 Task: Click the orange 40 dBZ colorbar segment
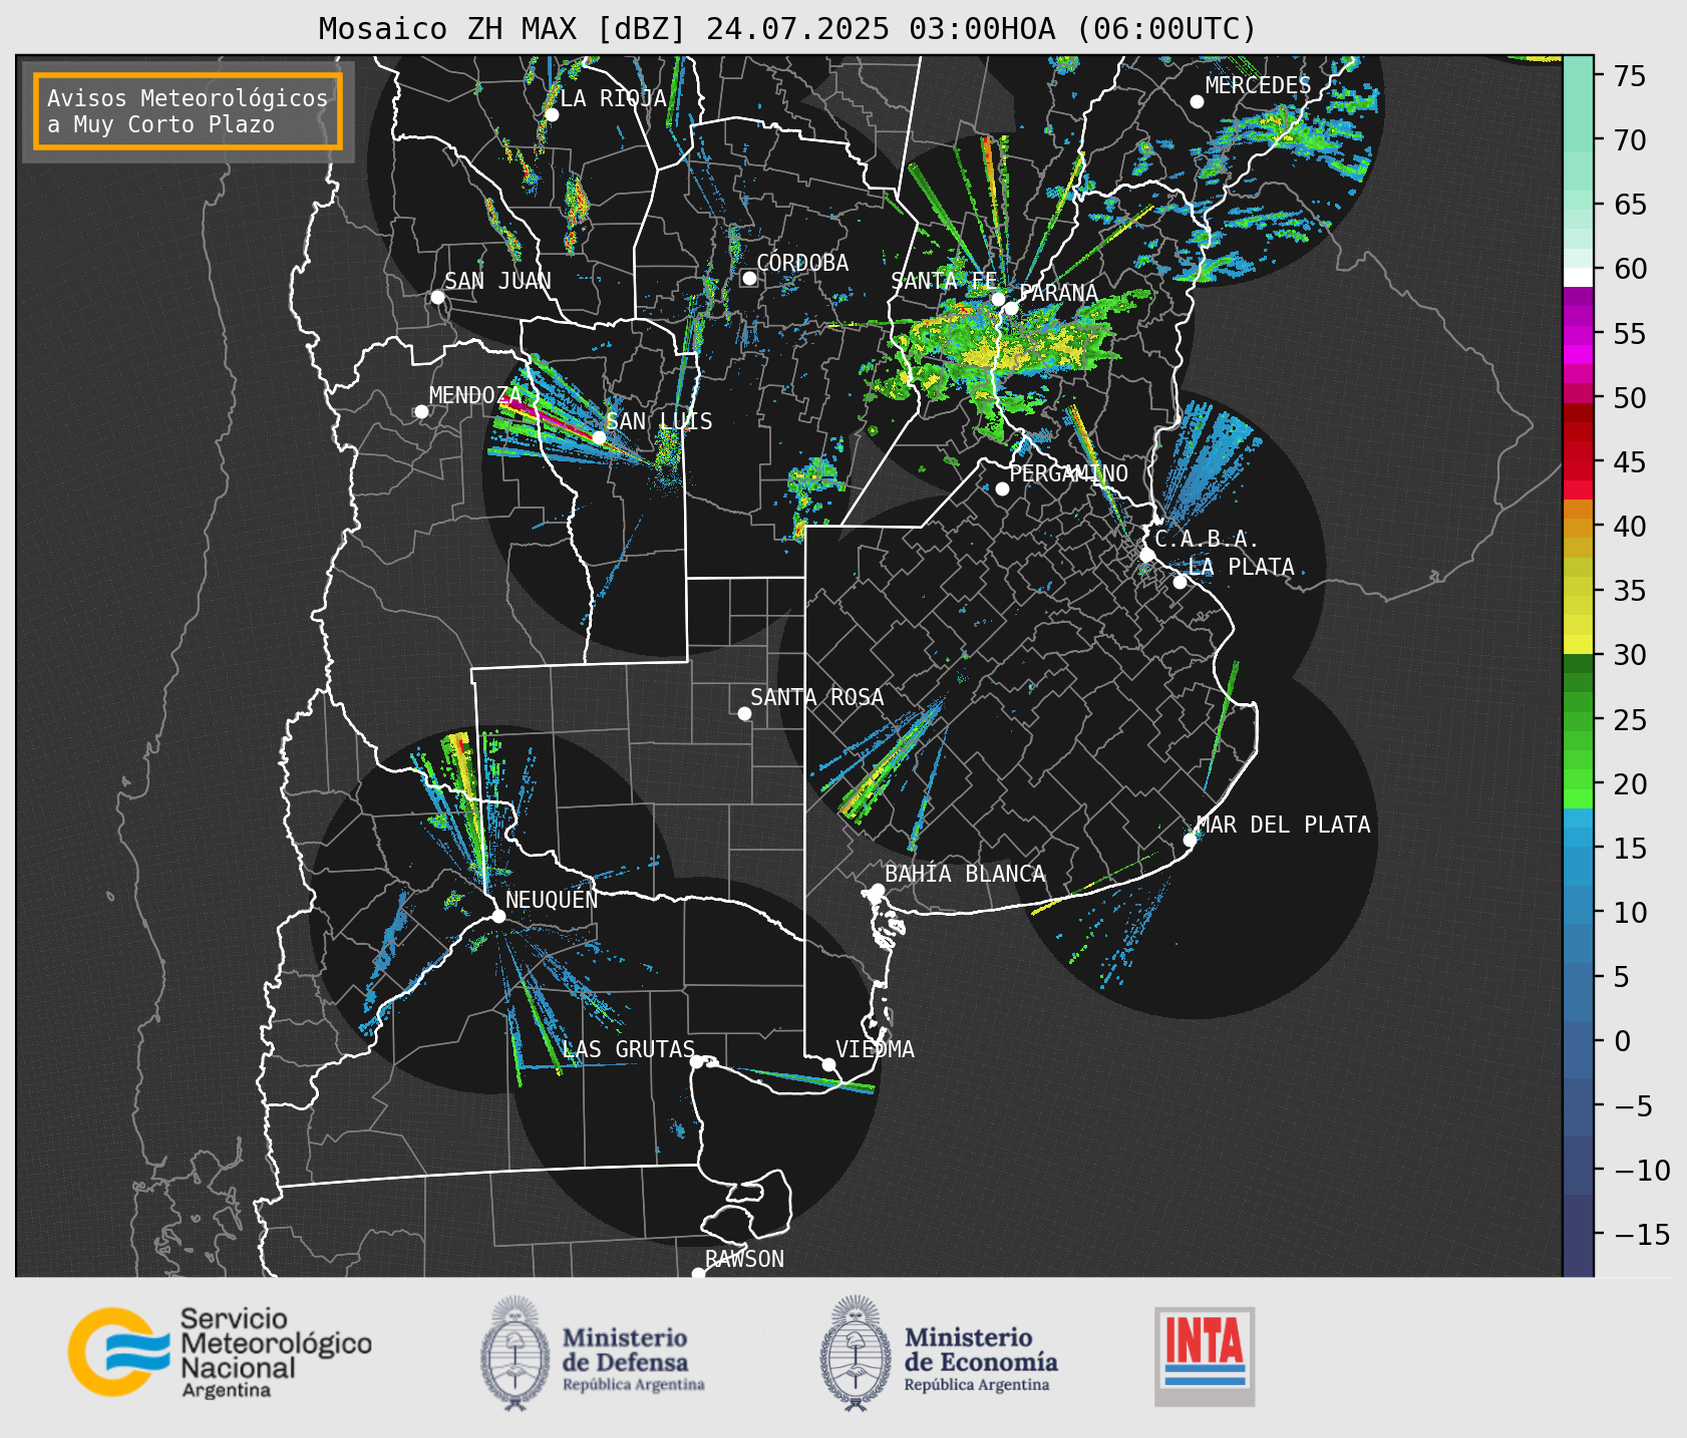click(x=1578, y=527)
